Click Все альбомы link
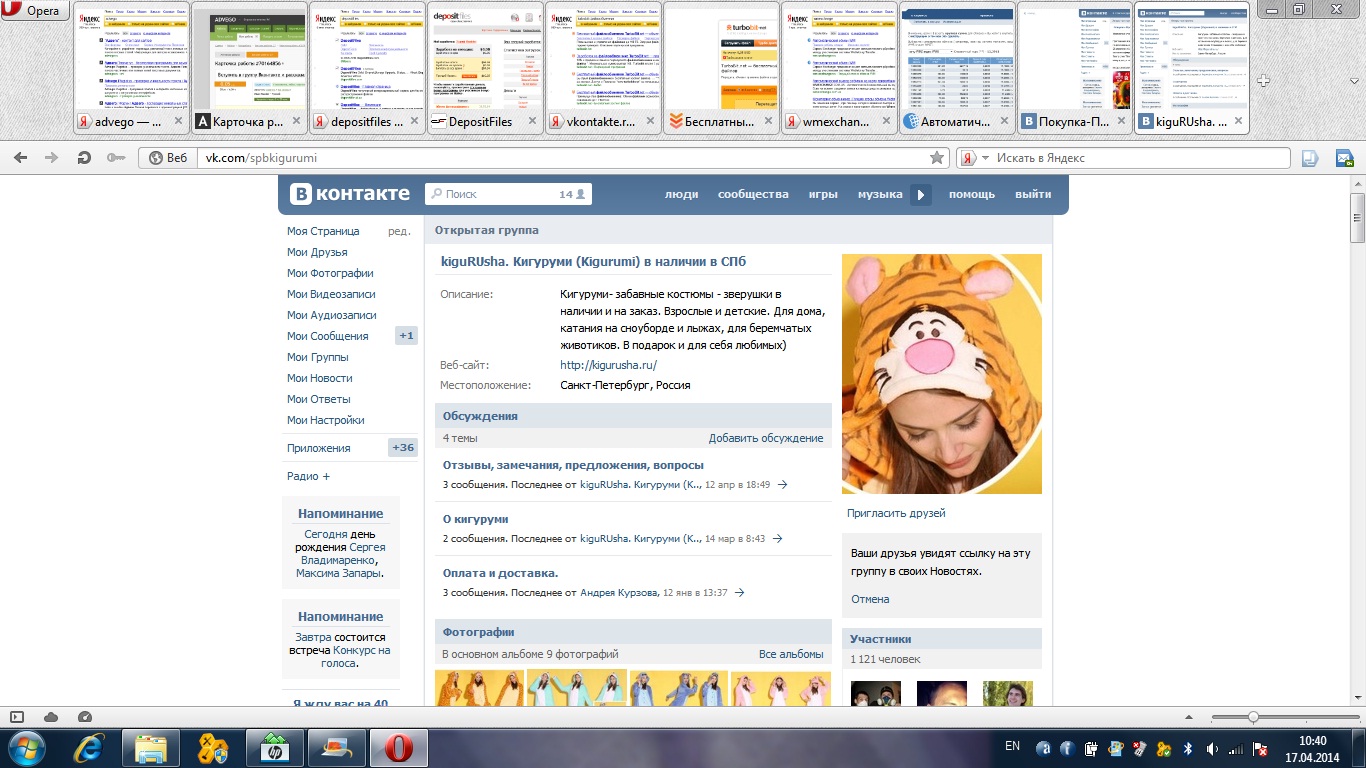1366x768 pixels. pos(791,654)
